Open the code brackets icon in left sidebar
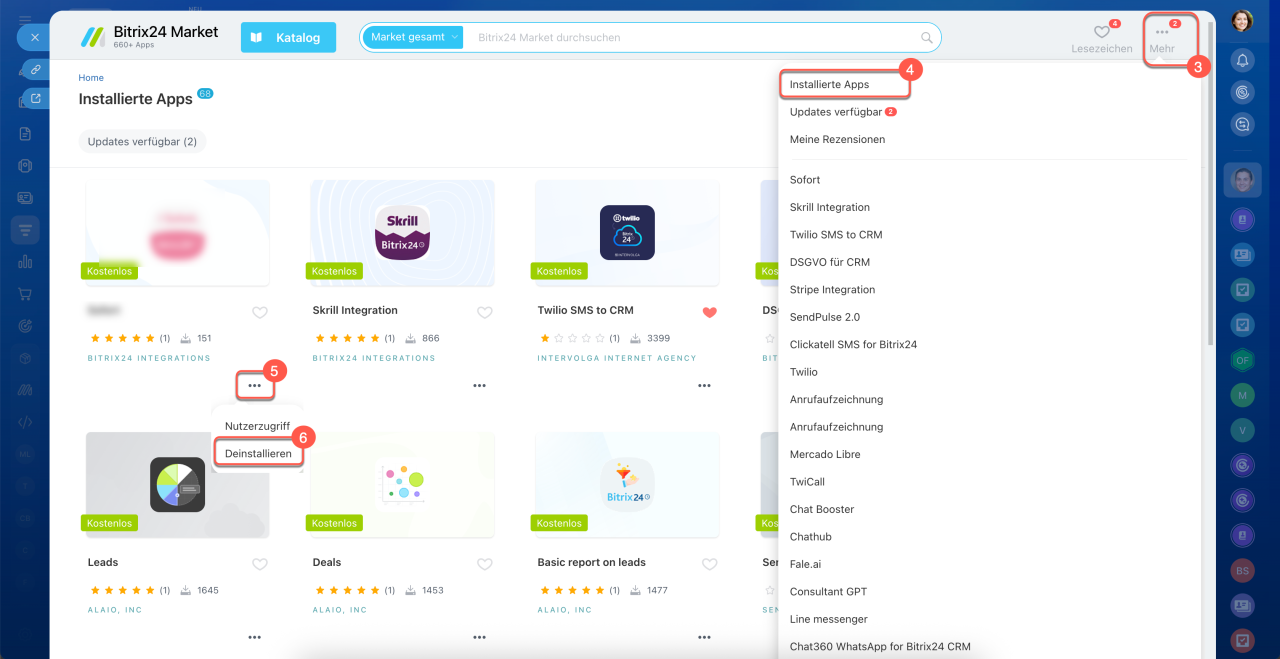The image size is (1280, 659). [26, 422]
